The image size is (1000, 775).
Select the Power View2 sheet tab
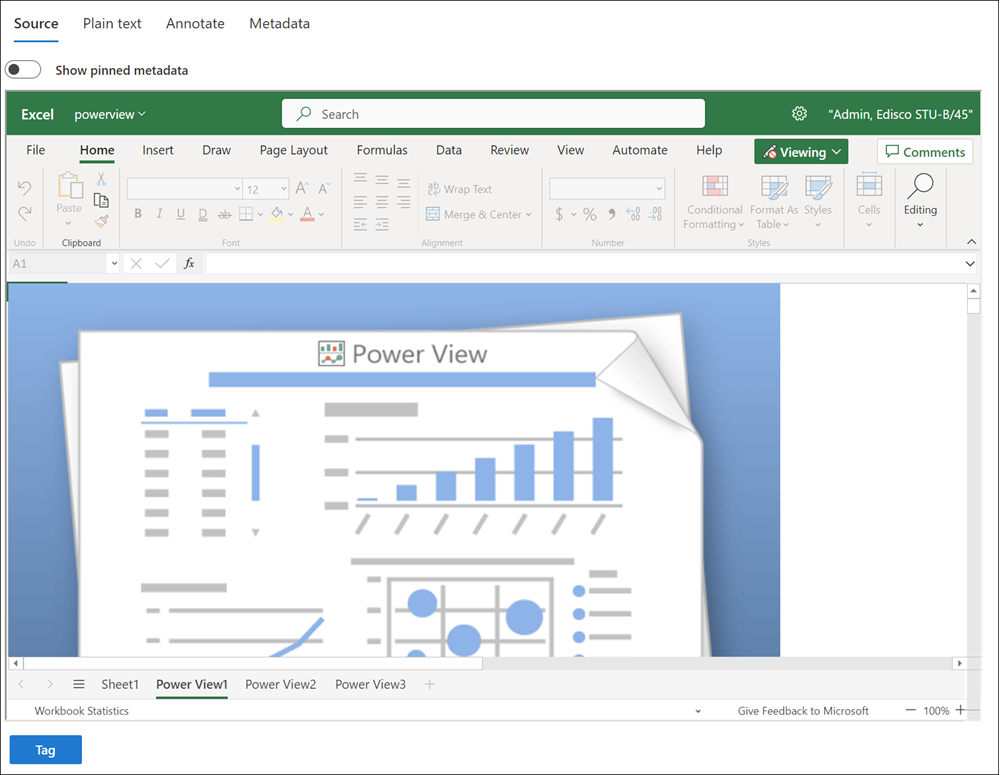280,684
